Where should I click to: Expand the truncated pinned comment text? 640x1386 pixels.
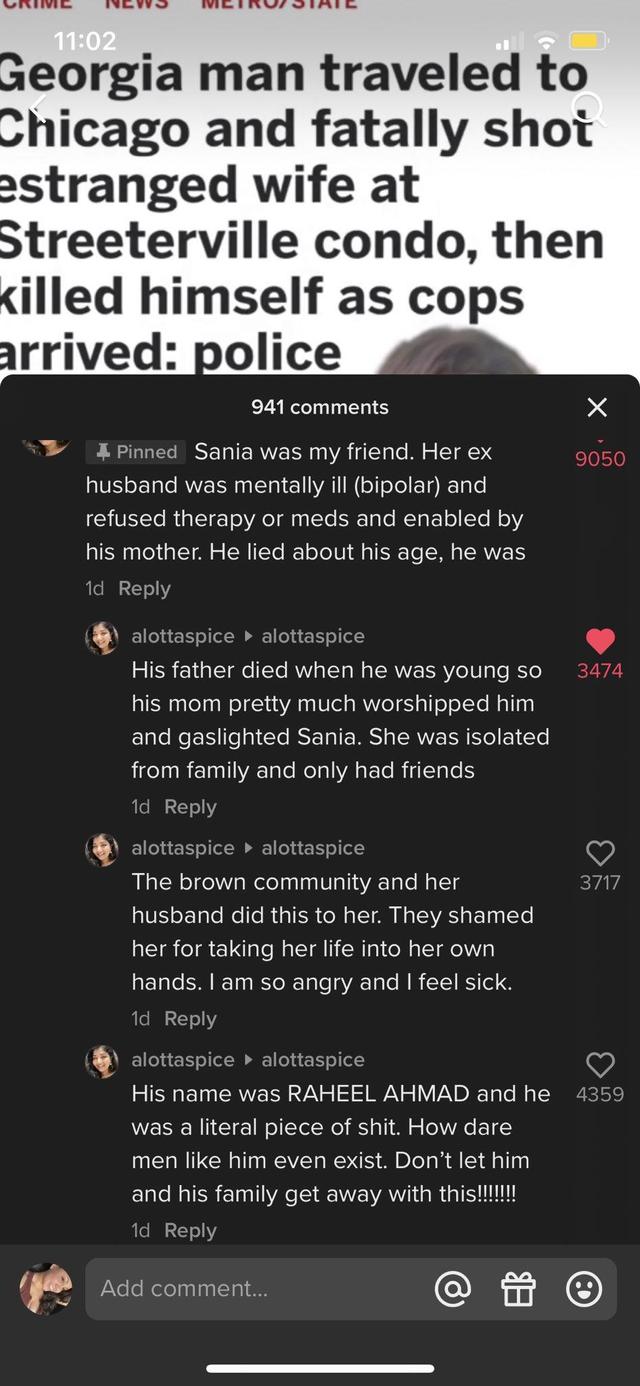pos(305,502)
